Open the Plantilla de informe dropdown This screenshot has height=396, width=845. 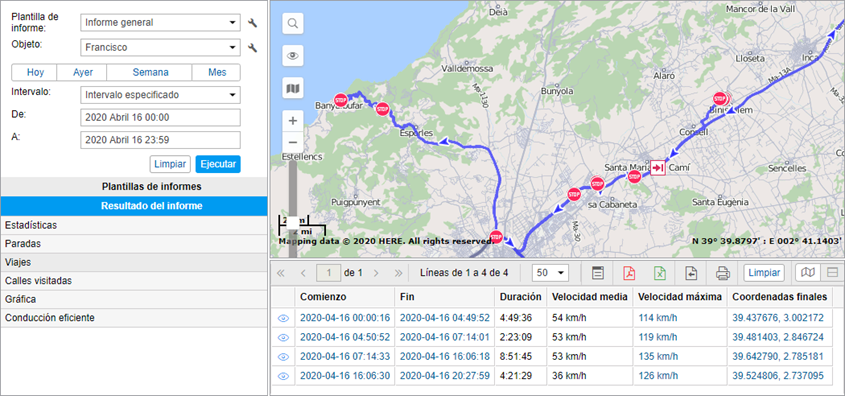click(x=160, y=23)
